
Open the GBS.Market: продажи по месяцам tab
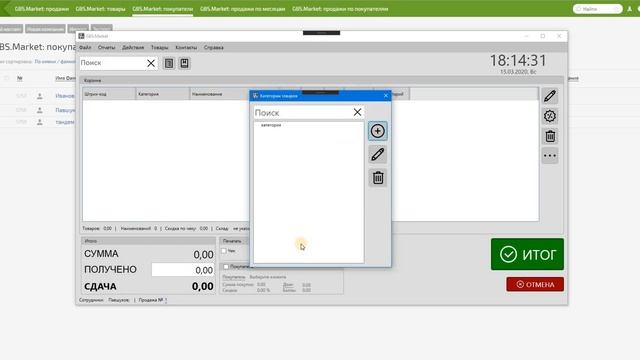click(x=242, y=9)
